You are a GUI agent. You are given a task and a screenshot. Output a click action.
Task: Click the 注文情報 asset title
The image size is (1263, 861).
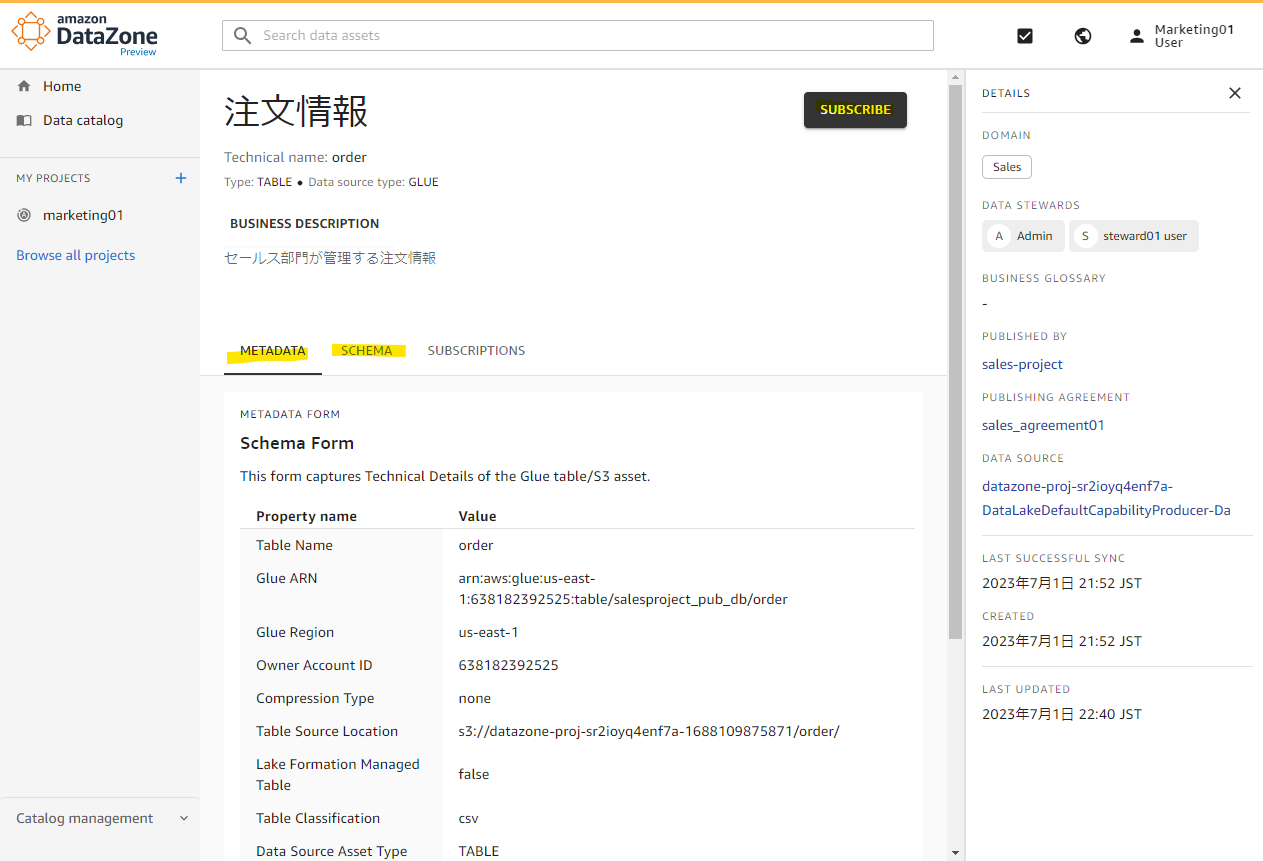(296, 111)
